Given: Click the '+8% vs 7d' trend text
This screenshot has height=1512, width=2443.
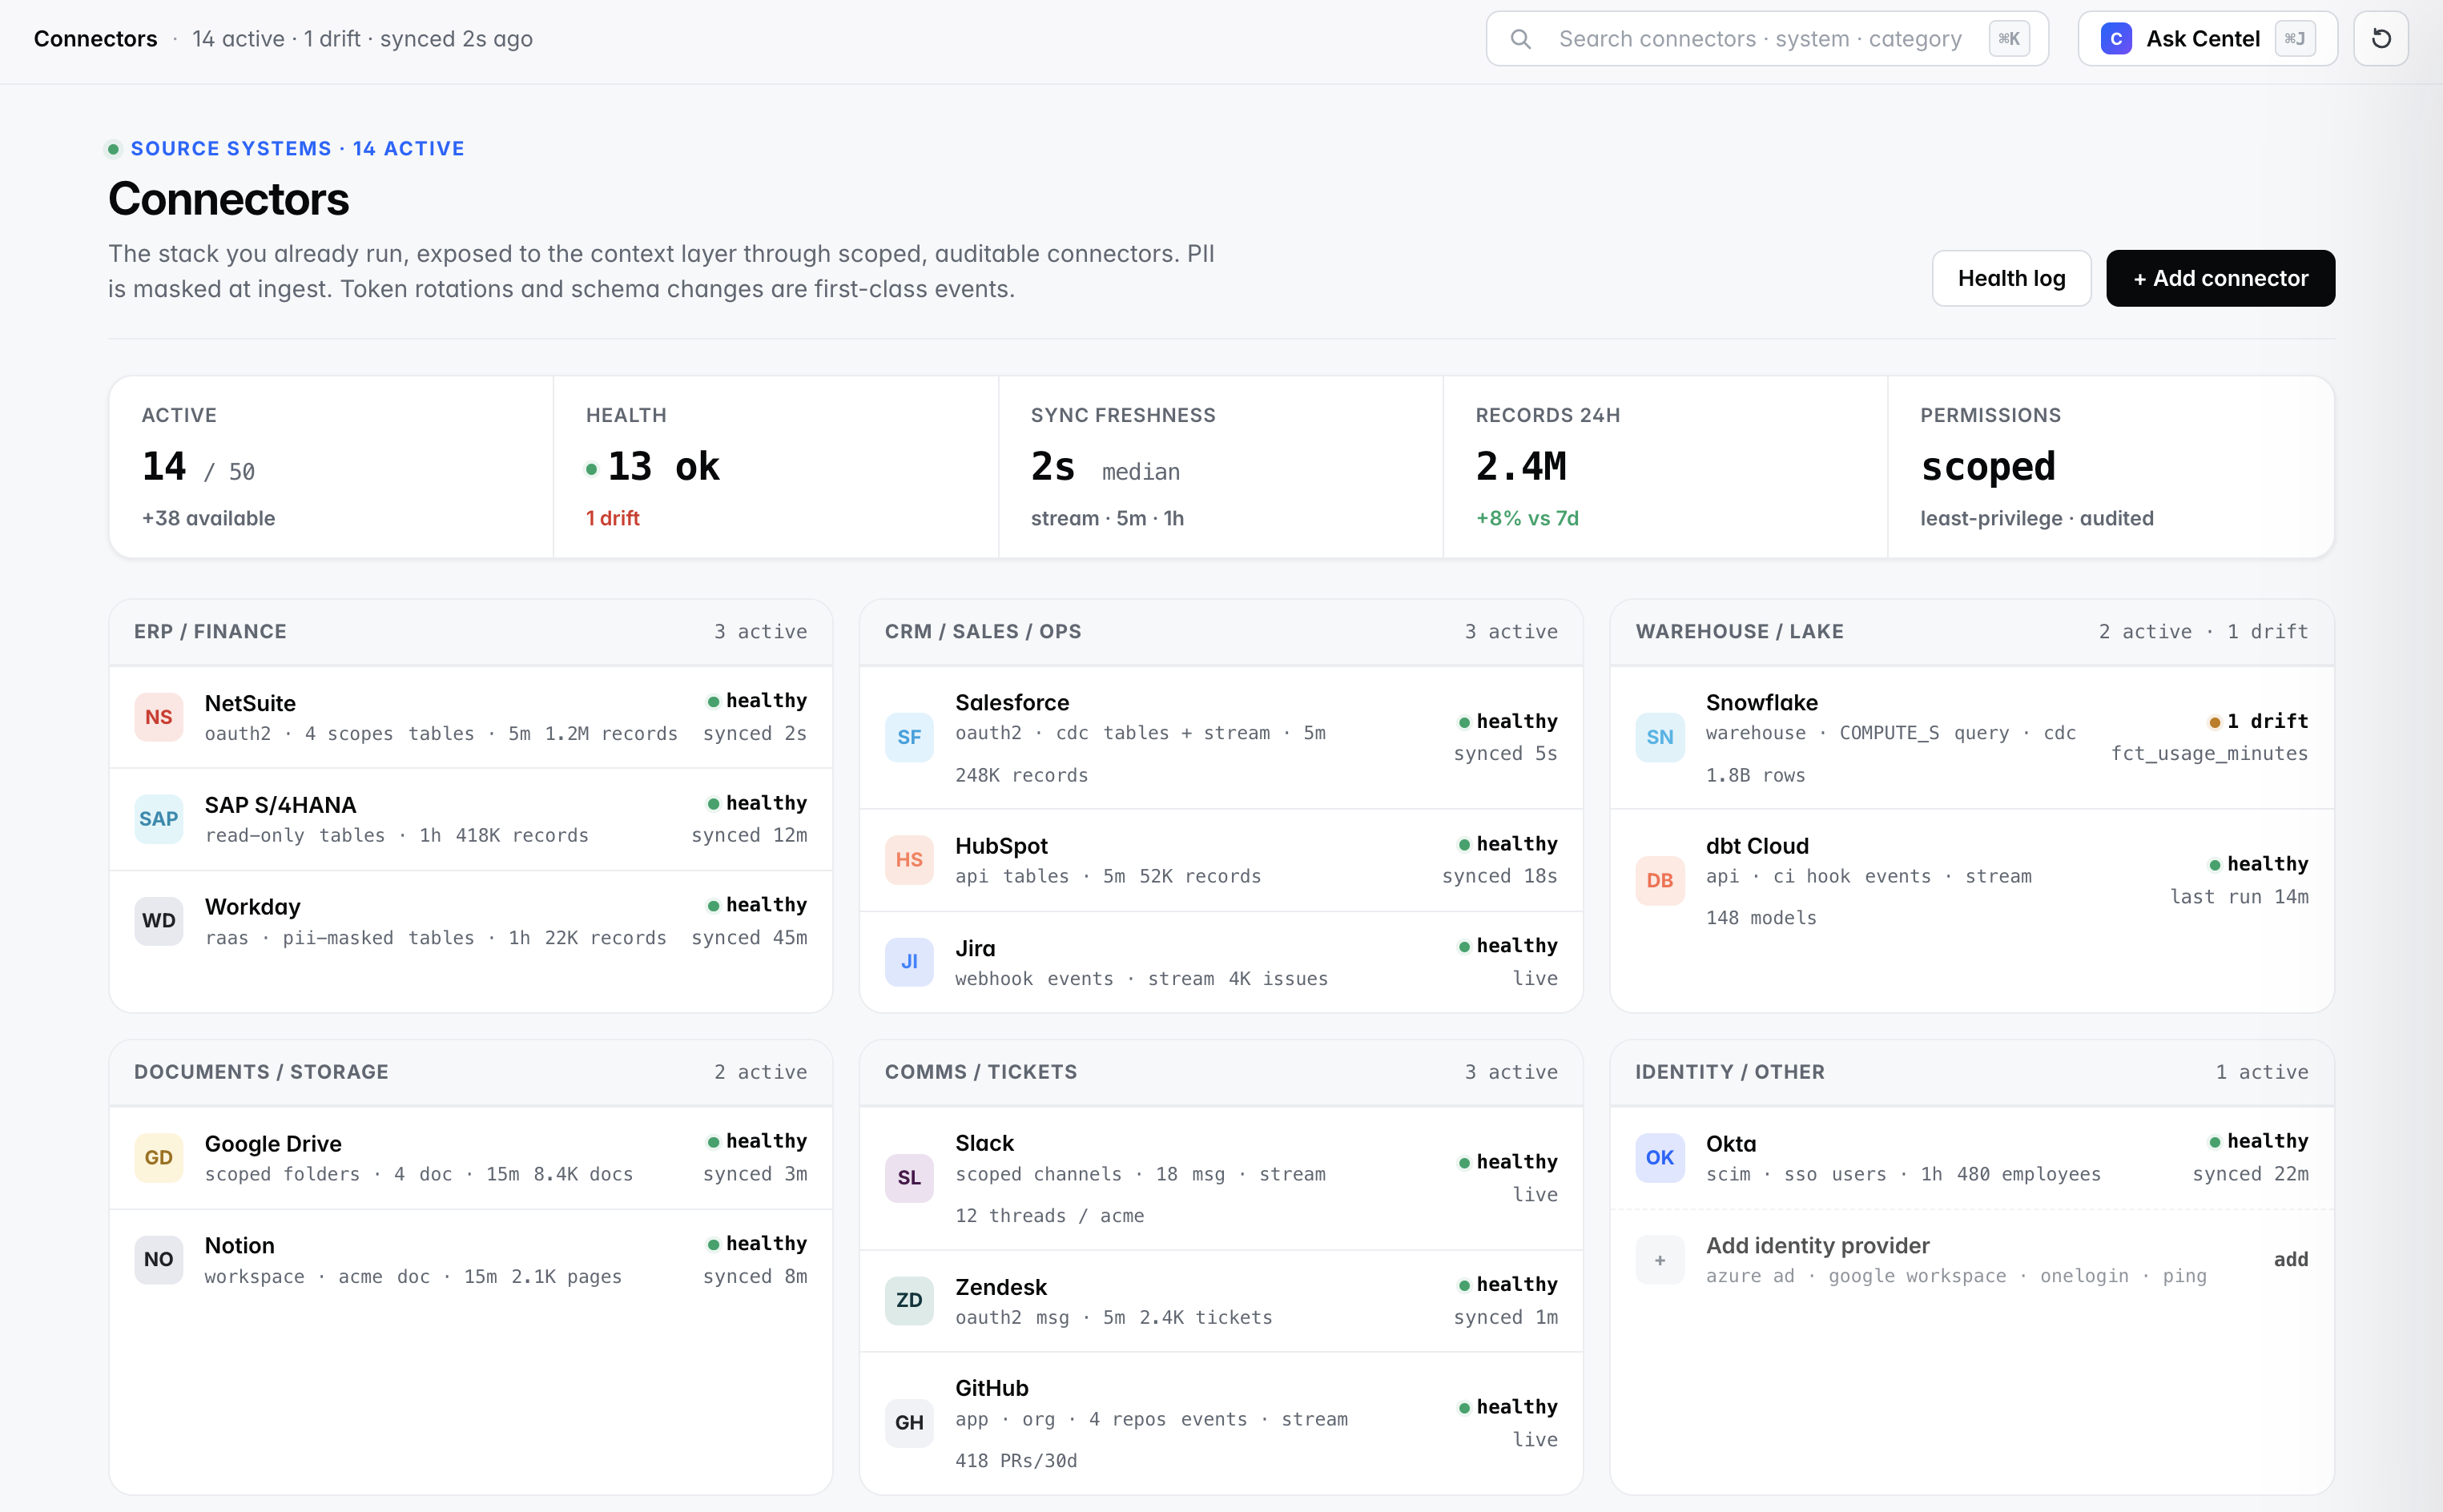Looking at the screenshot, I should click(1527, 518).
